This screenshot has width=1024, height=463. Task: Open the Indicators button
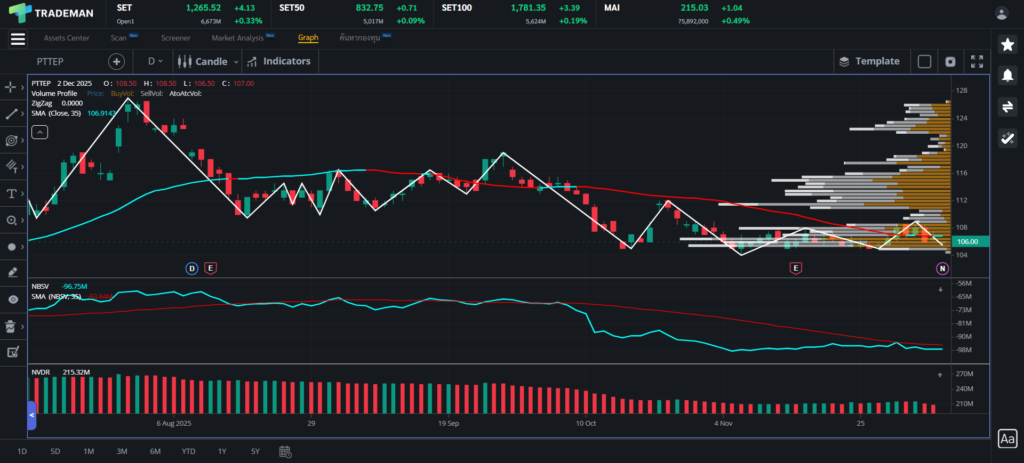(279, 61)
